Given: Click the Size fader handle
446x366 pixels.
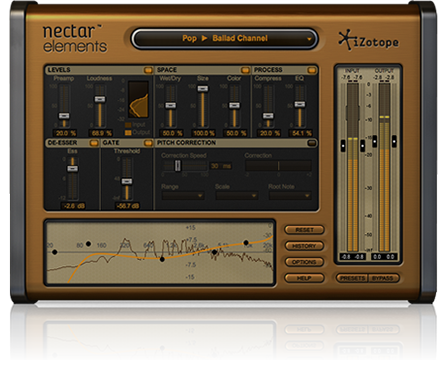Looking at the screenshot, I should (x=202, y=88).
